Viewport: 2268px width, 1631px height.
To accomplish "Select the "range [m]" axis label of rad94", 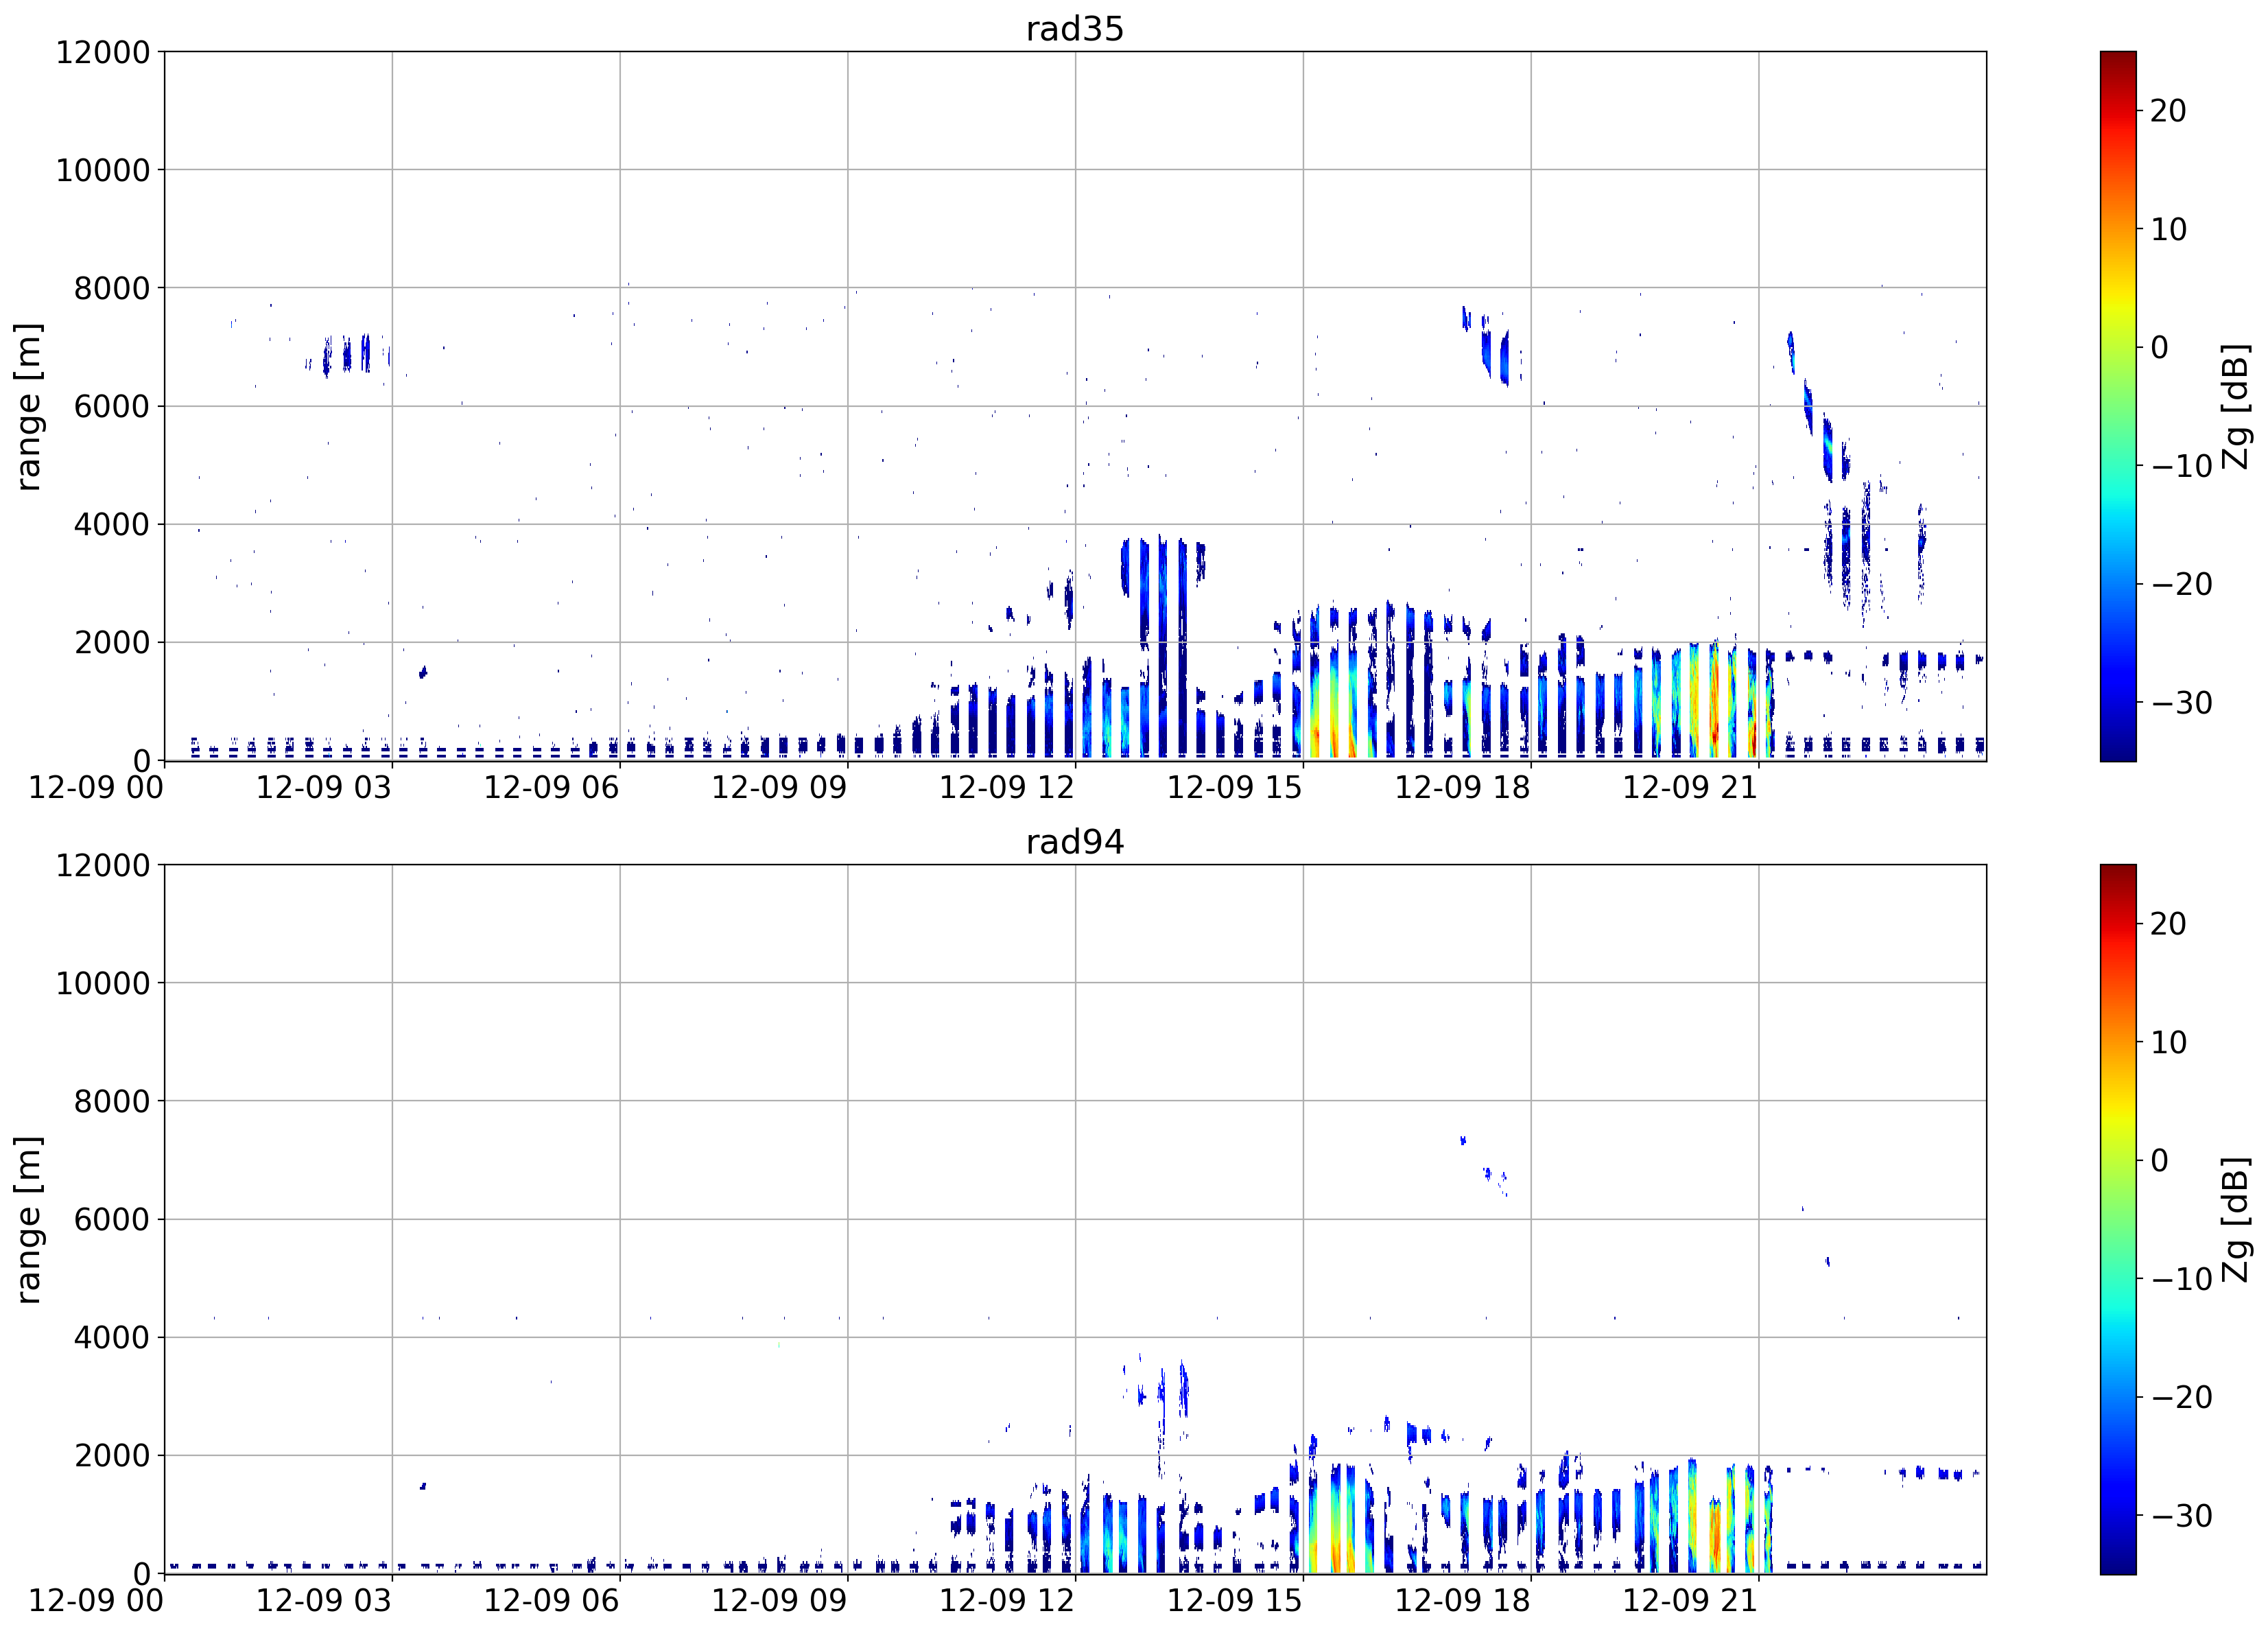I will click(x=29, y=1219).
